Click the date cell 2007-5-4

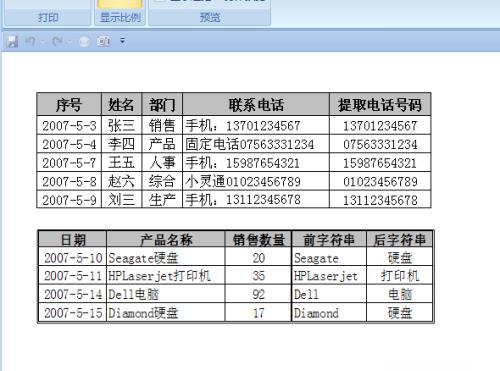pyautogui.click(x=69, y=144)
